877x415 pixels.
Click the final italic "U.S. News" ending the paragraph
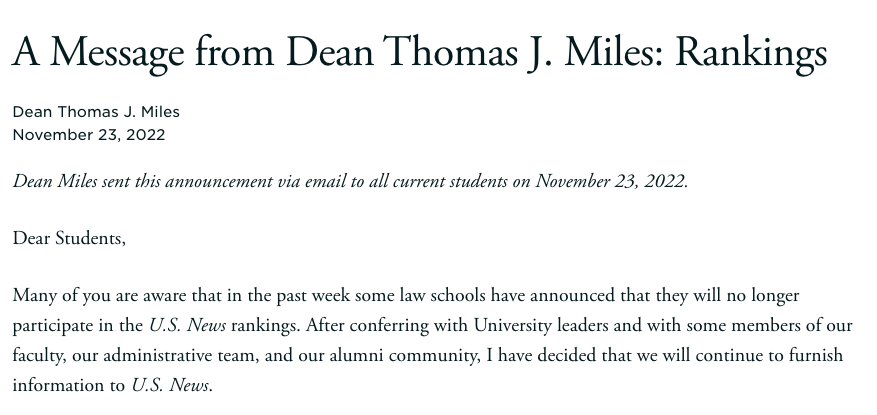pos(170,386)
